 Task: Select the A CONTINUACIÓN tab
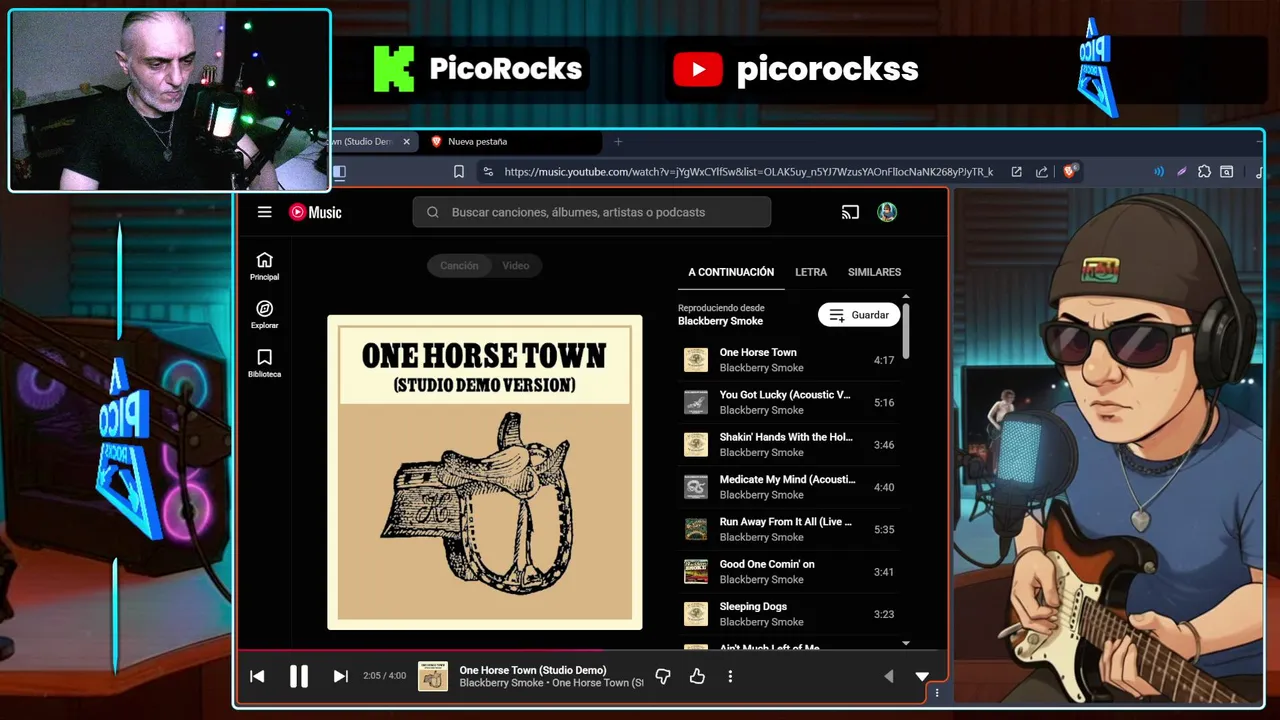(731, 272)
